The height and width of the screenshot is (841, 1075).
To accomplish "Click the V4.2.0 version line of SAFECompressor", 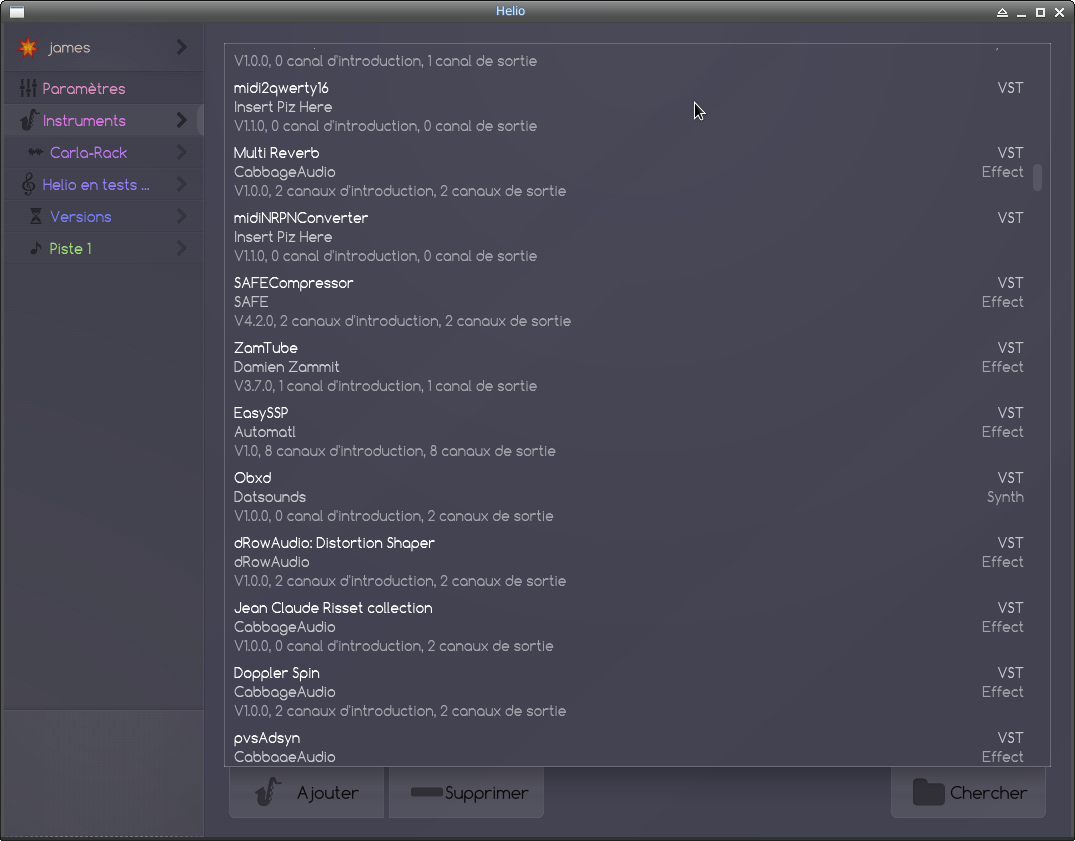I will point(402,321).
